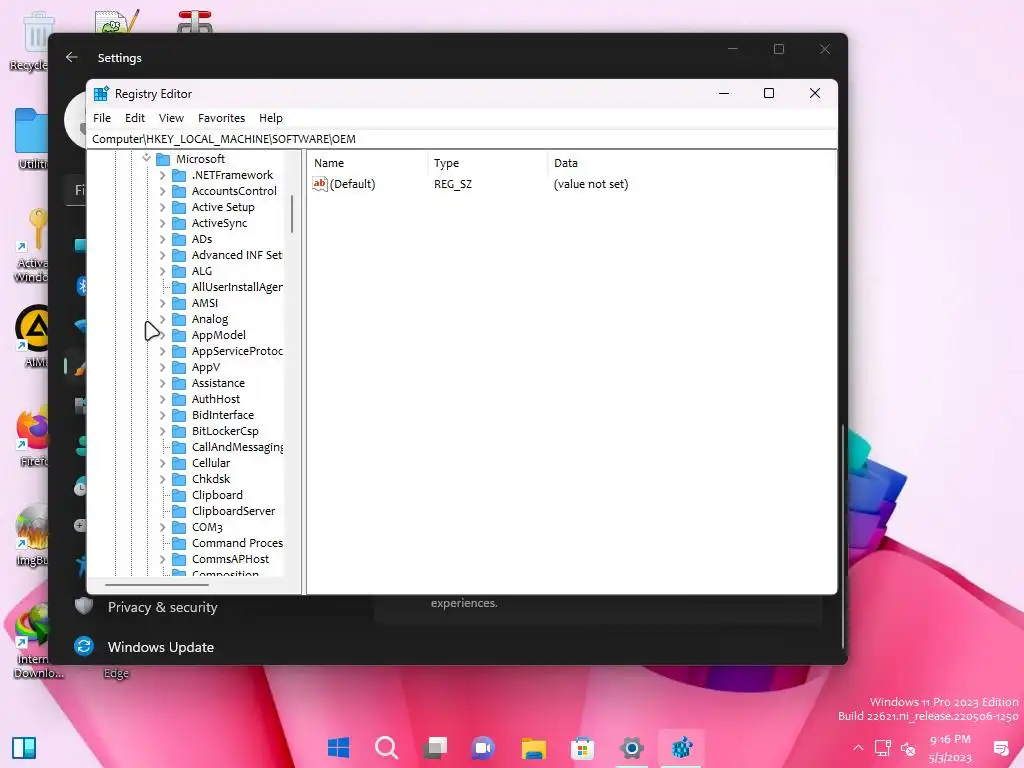The height and width of the screenshot is (768, 1024).
Task: Open the taskbar clock and date
Action: pyautogui.click(x=950, y=748)
